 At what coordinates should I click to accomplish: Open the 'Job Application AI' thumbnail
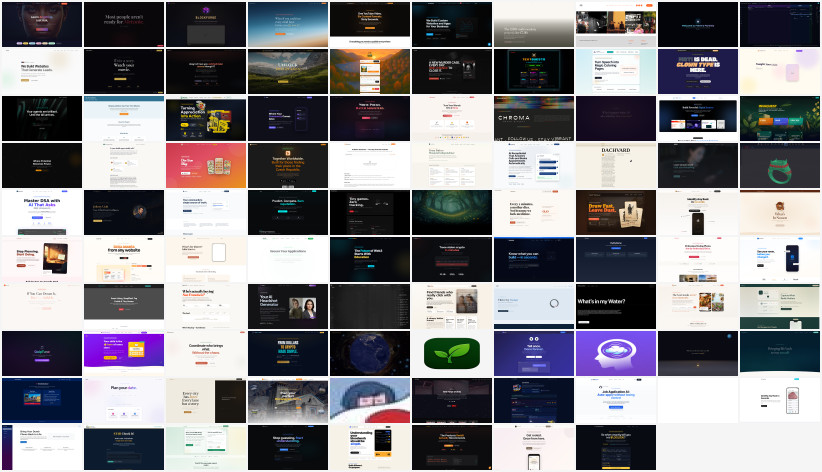(x=616, y=401)
